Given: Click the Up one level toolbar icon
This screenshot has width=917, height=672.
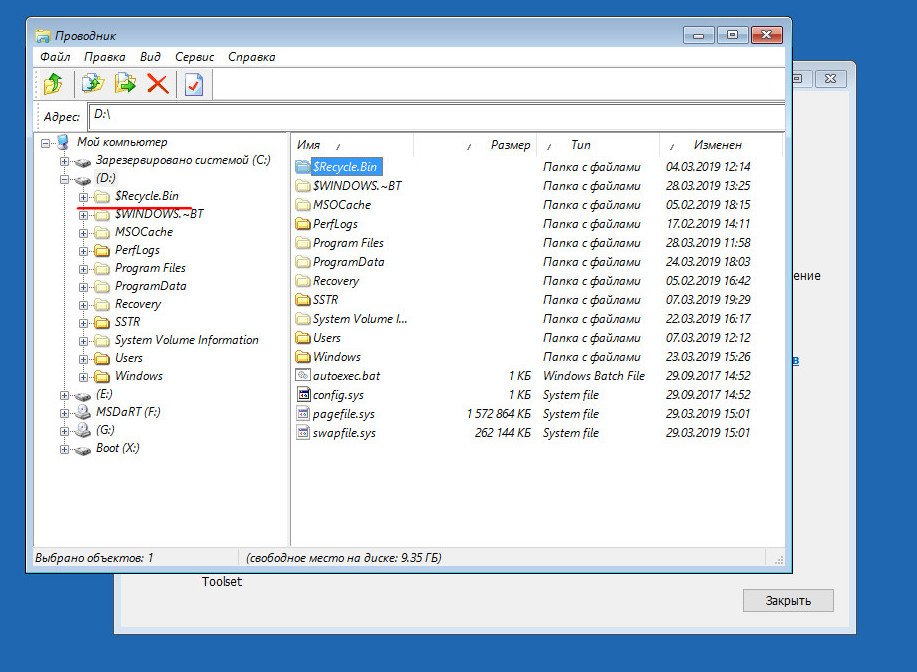Looking at the screenshot, I should 54,84.
